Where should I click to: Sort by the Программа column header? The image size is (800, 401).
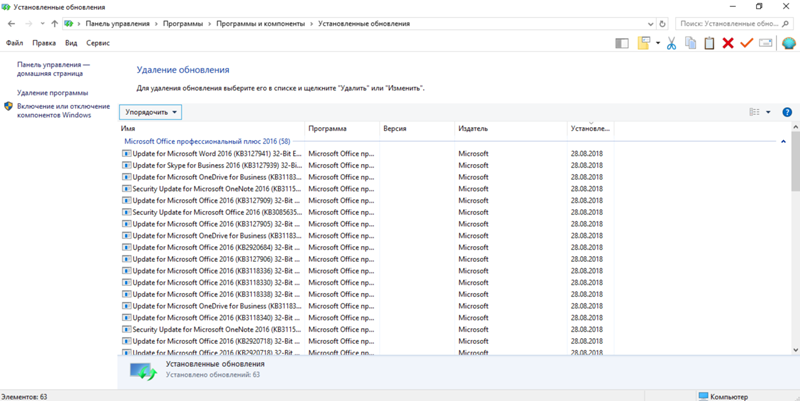[x=342, y=129]
